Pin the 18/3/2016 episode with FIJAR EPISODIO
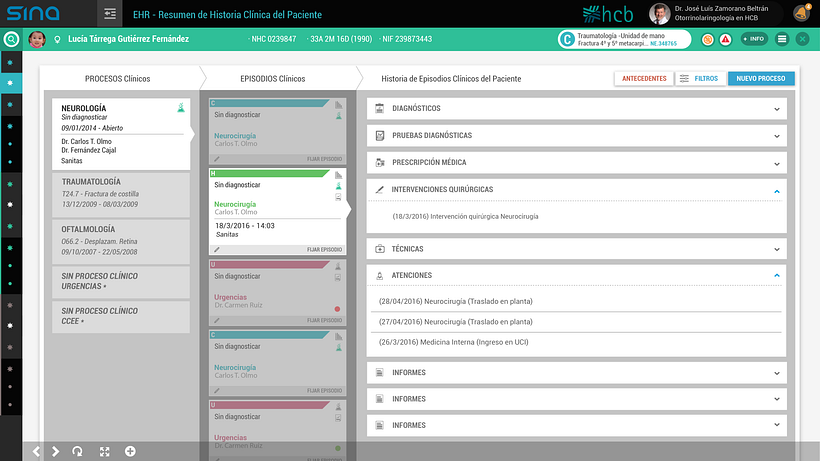Screen dimensions: 820x461 pos(324,250)
